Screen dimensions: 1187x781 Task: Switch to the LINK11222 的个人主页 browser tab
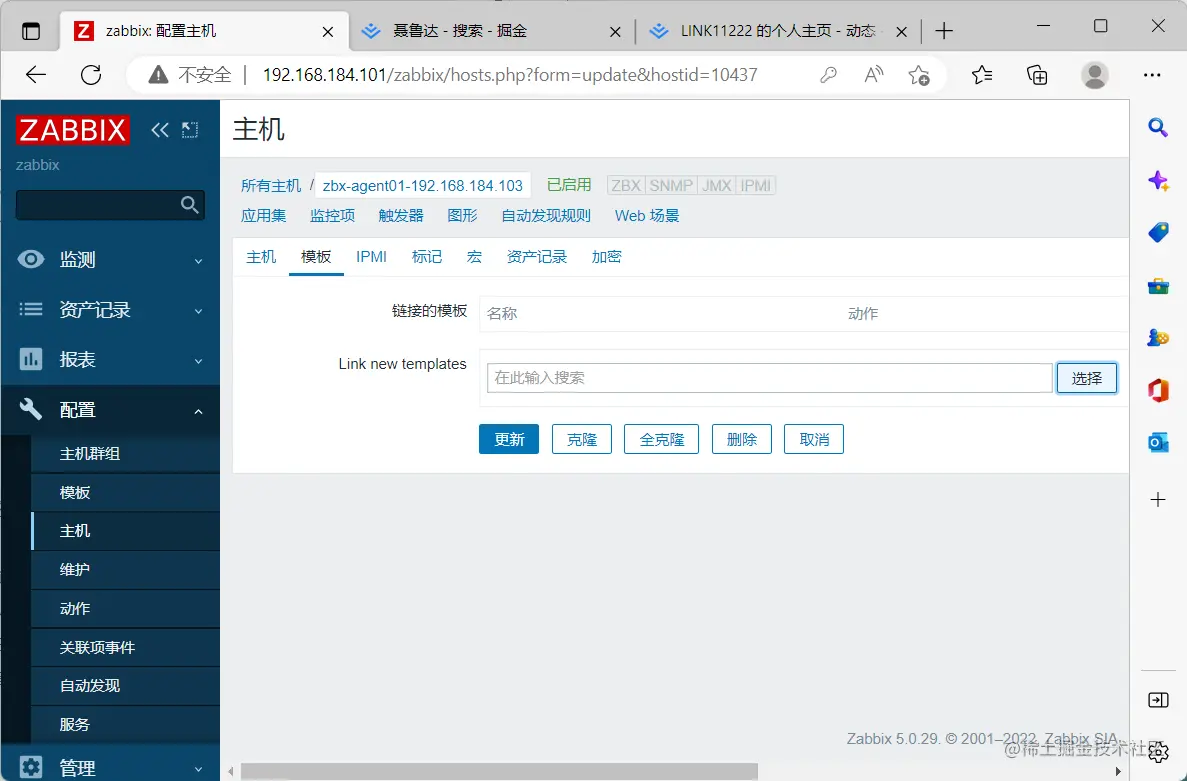[777, 31]
